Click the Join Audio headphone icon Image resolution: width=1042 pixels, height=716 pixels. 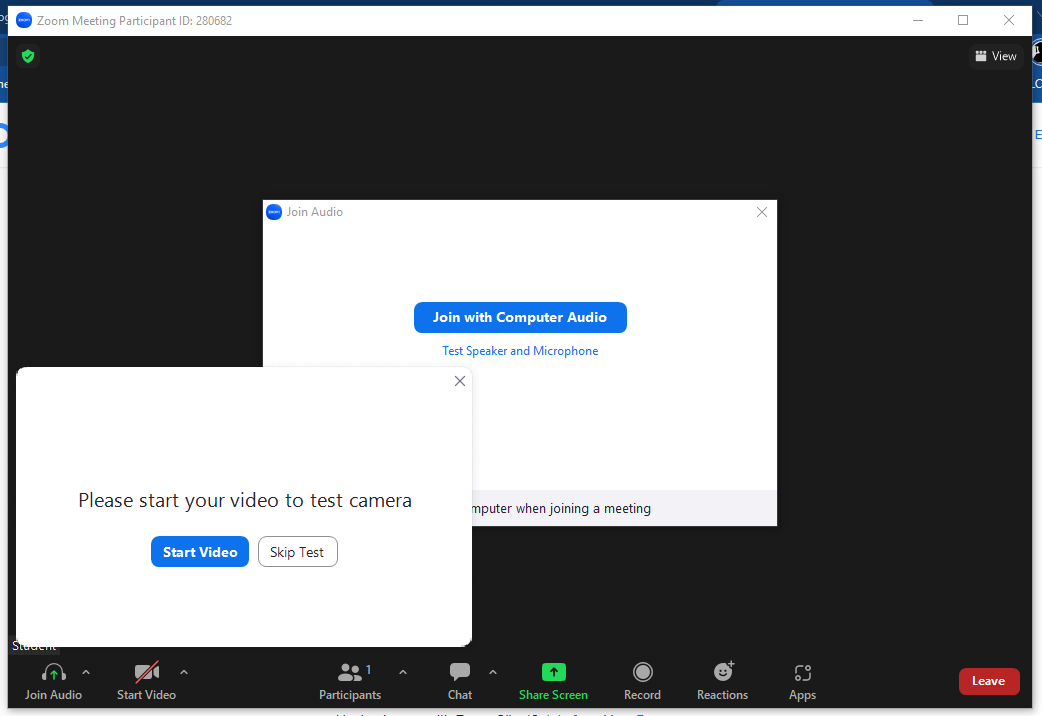[x=53, y=673]
